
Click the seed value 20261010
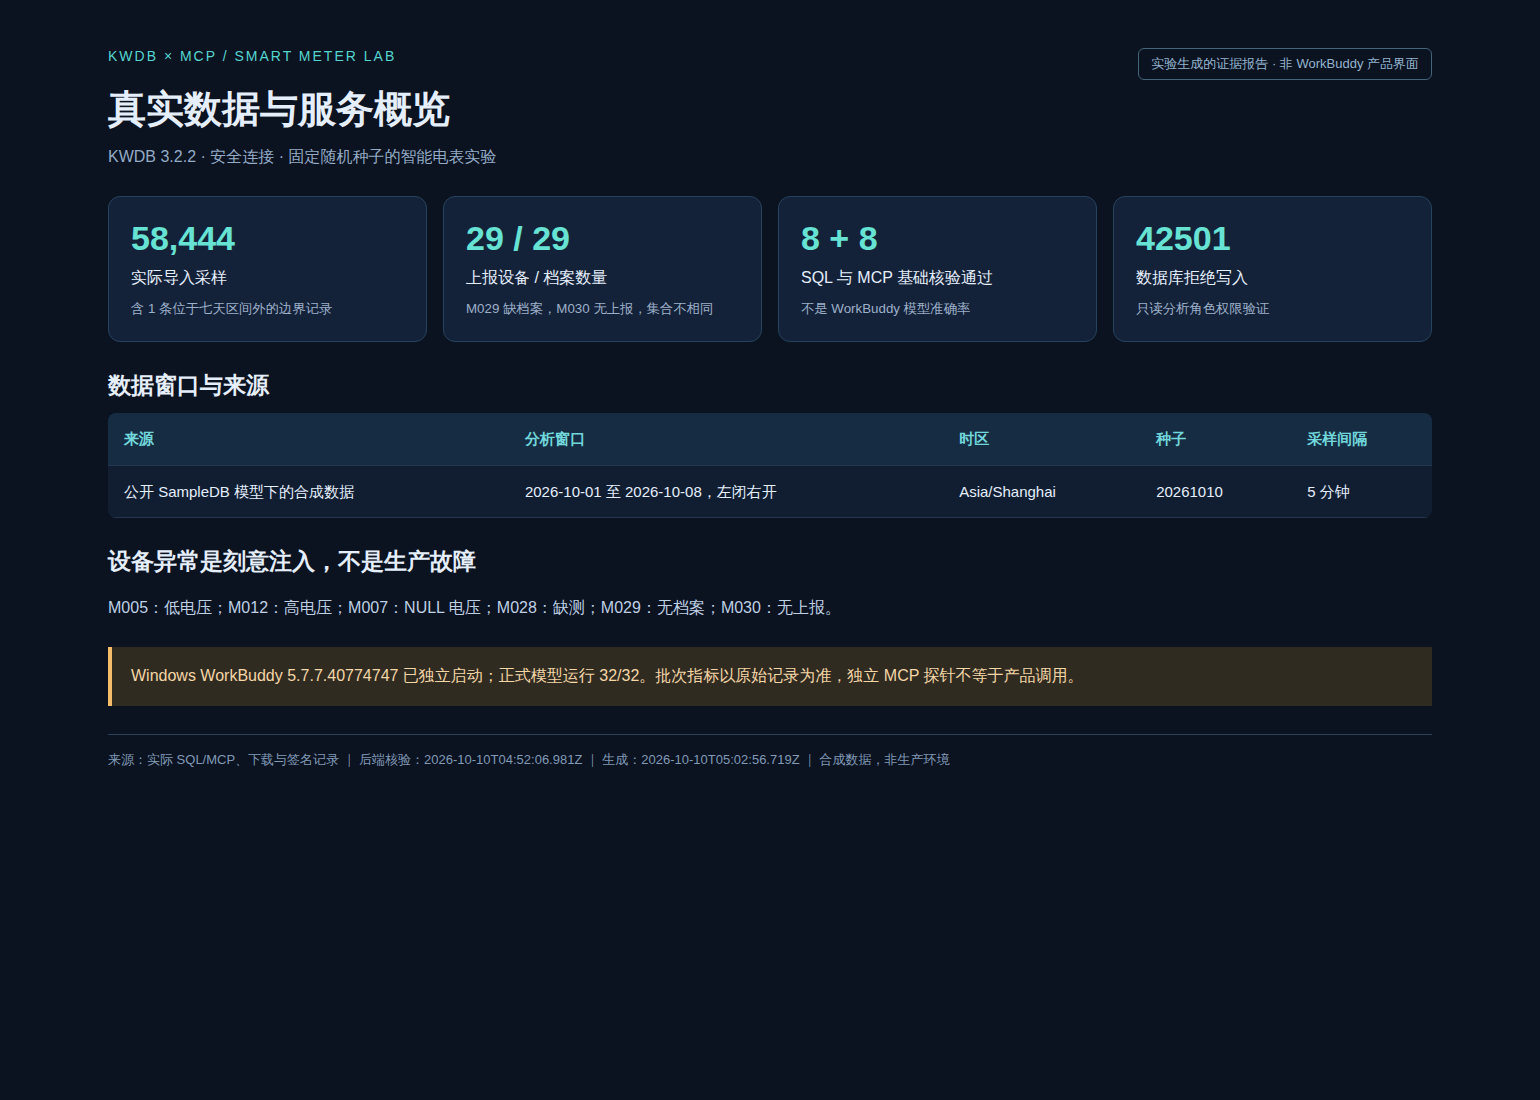pyautogui.click(x=1189, y=492)
